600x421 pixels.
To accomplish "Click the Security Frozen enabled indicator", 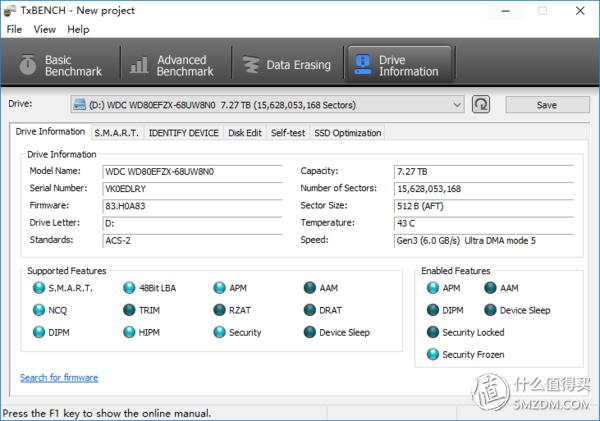I will click(x=433, y=354).
